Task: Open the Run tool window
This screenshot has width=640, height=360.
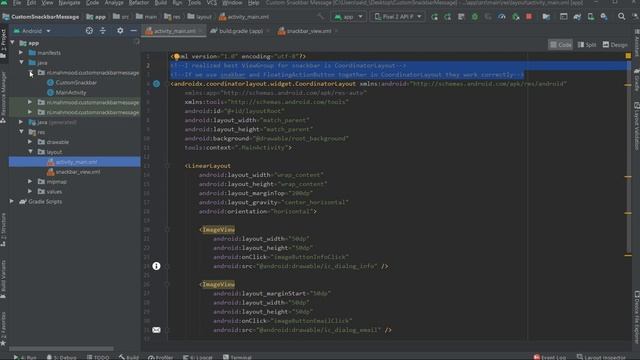Action: [x=25, y=357]
